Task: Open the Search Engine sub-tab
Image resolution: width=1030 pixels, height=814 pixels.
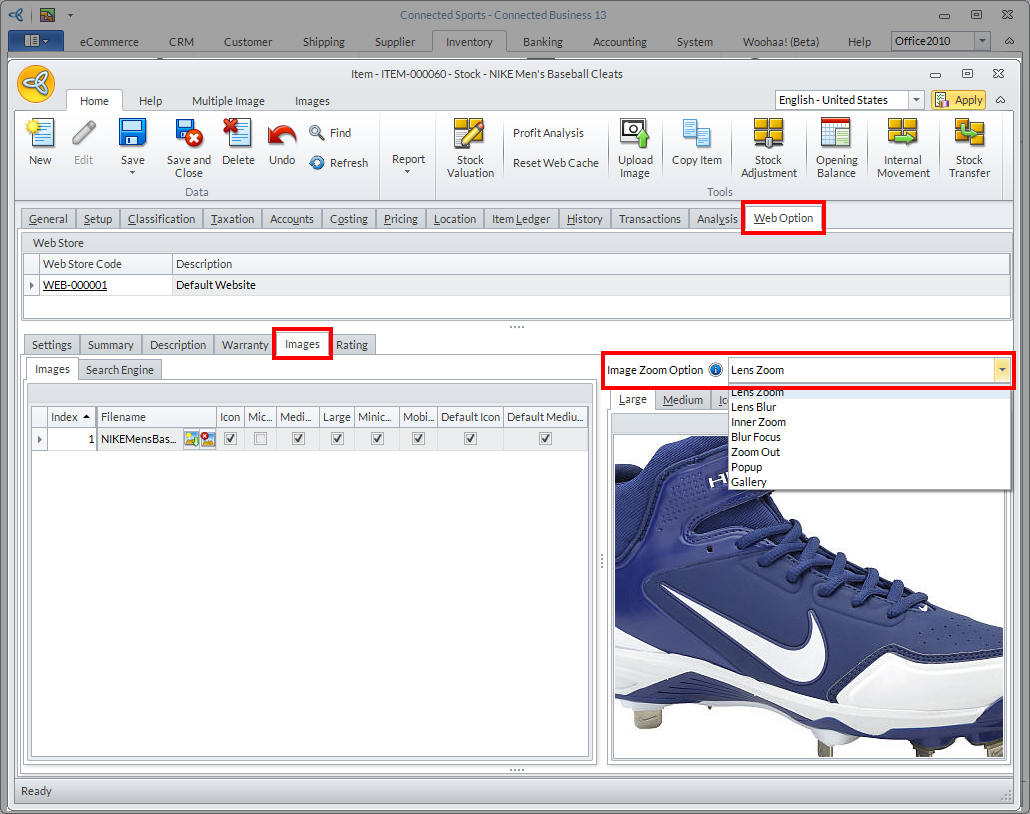Action: (119, 370)
